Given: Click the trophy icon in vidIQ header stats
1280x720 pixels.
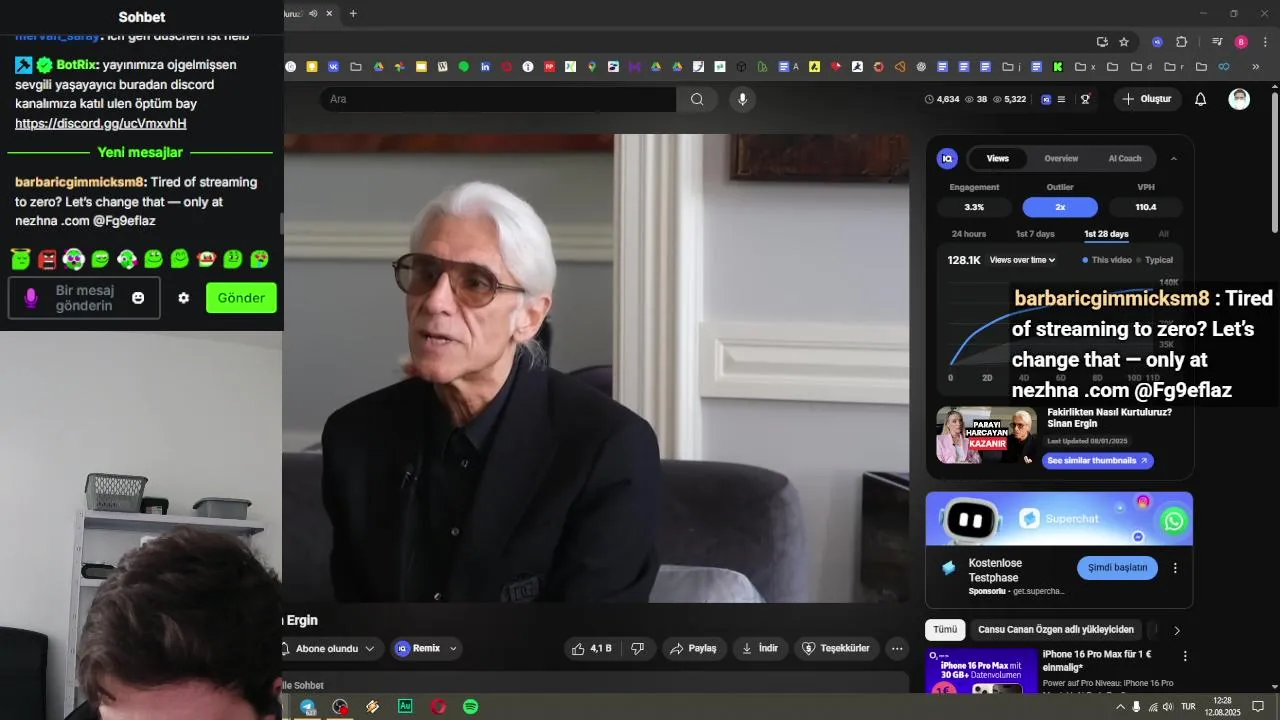Looking at the screenshot, I should point(1085,99).
